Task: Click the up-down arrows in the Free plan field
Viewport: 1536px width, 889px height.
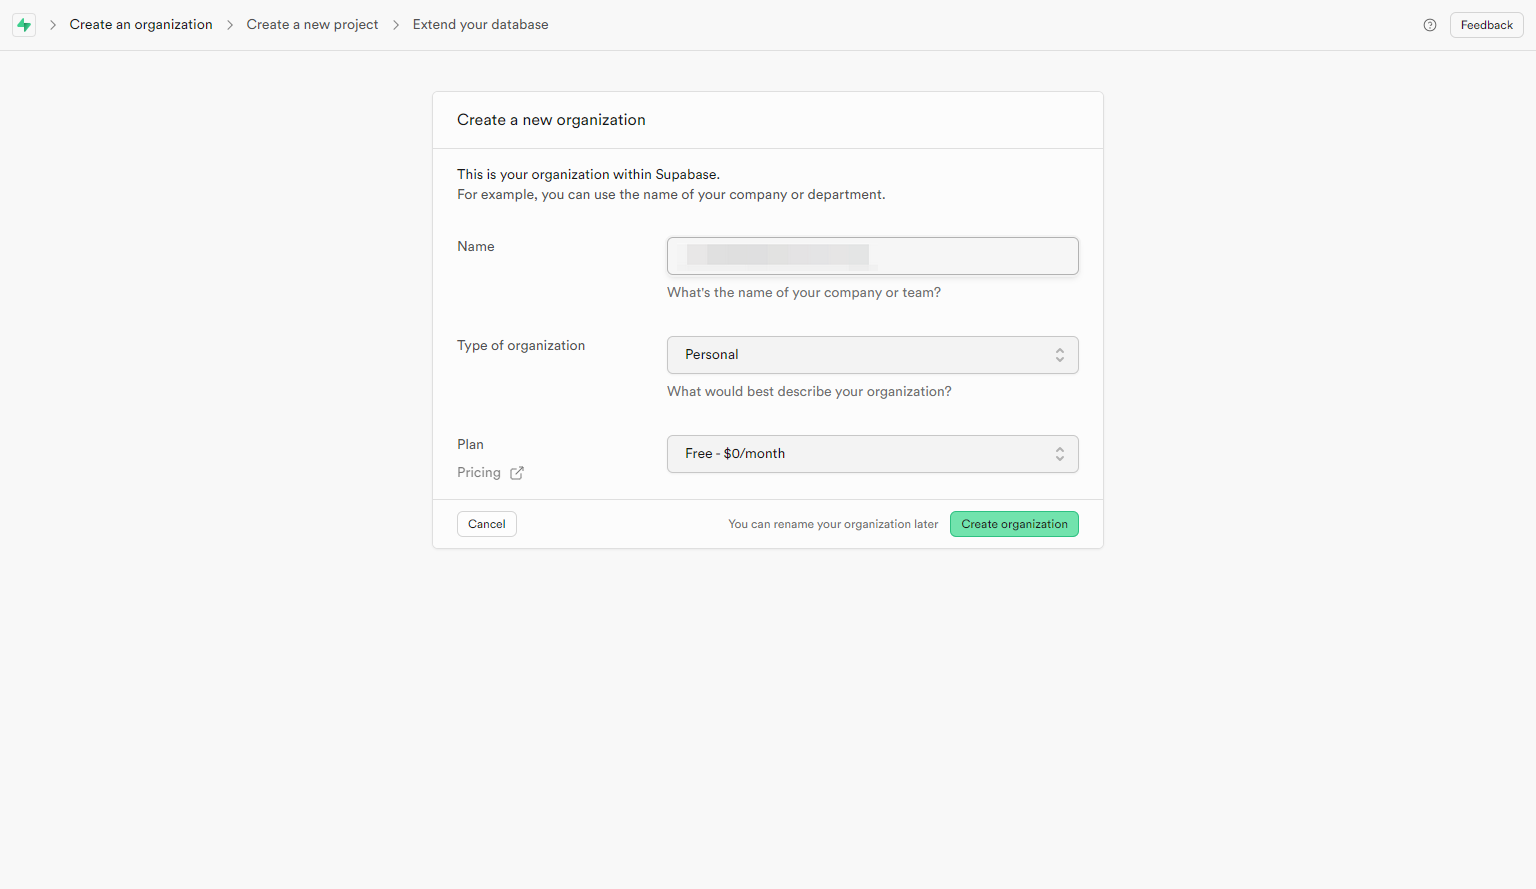Action: (1059, 454)
